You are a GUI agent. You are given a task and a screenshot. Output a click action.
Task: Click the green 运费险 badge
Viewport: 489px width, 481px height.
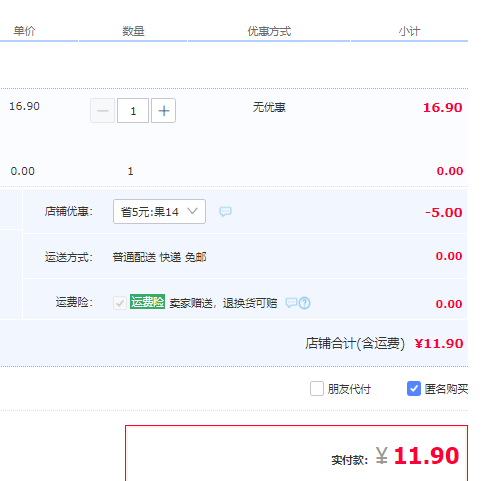pyautogui.click(x=147, y=302)
